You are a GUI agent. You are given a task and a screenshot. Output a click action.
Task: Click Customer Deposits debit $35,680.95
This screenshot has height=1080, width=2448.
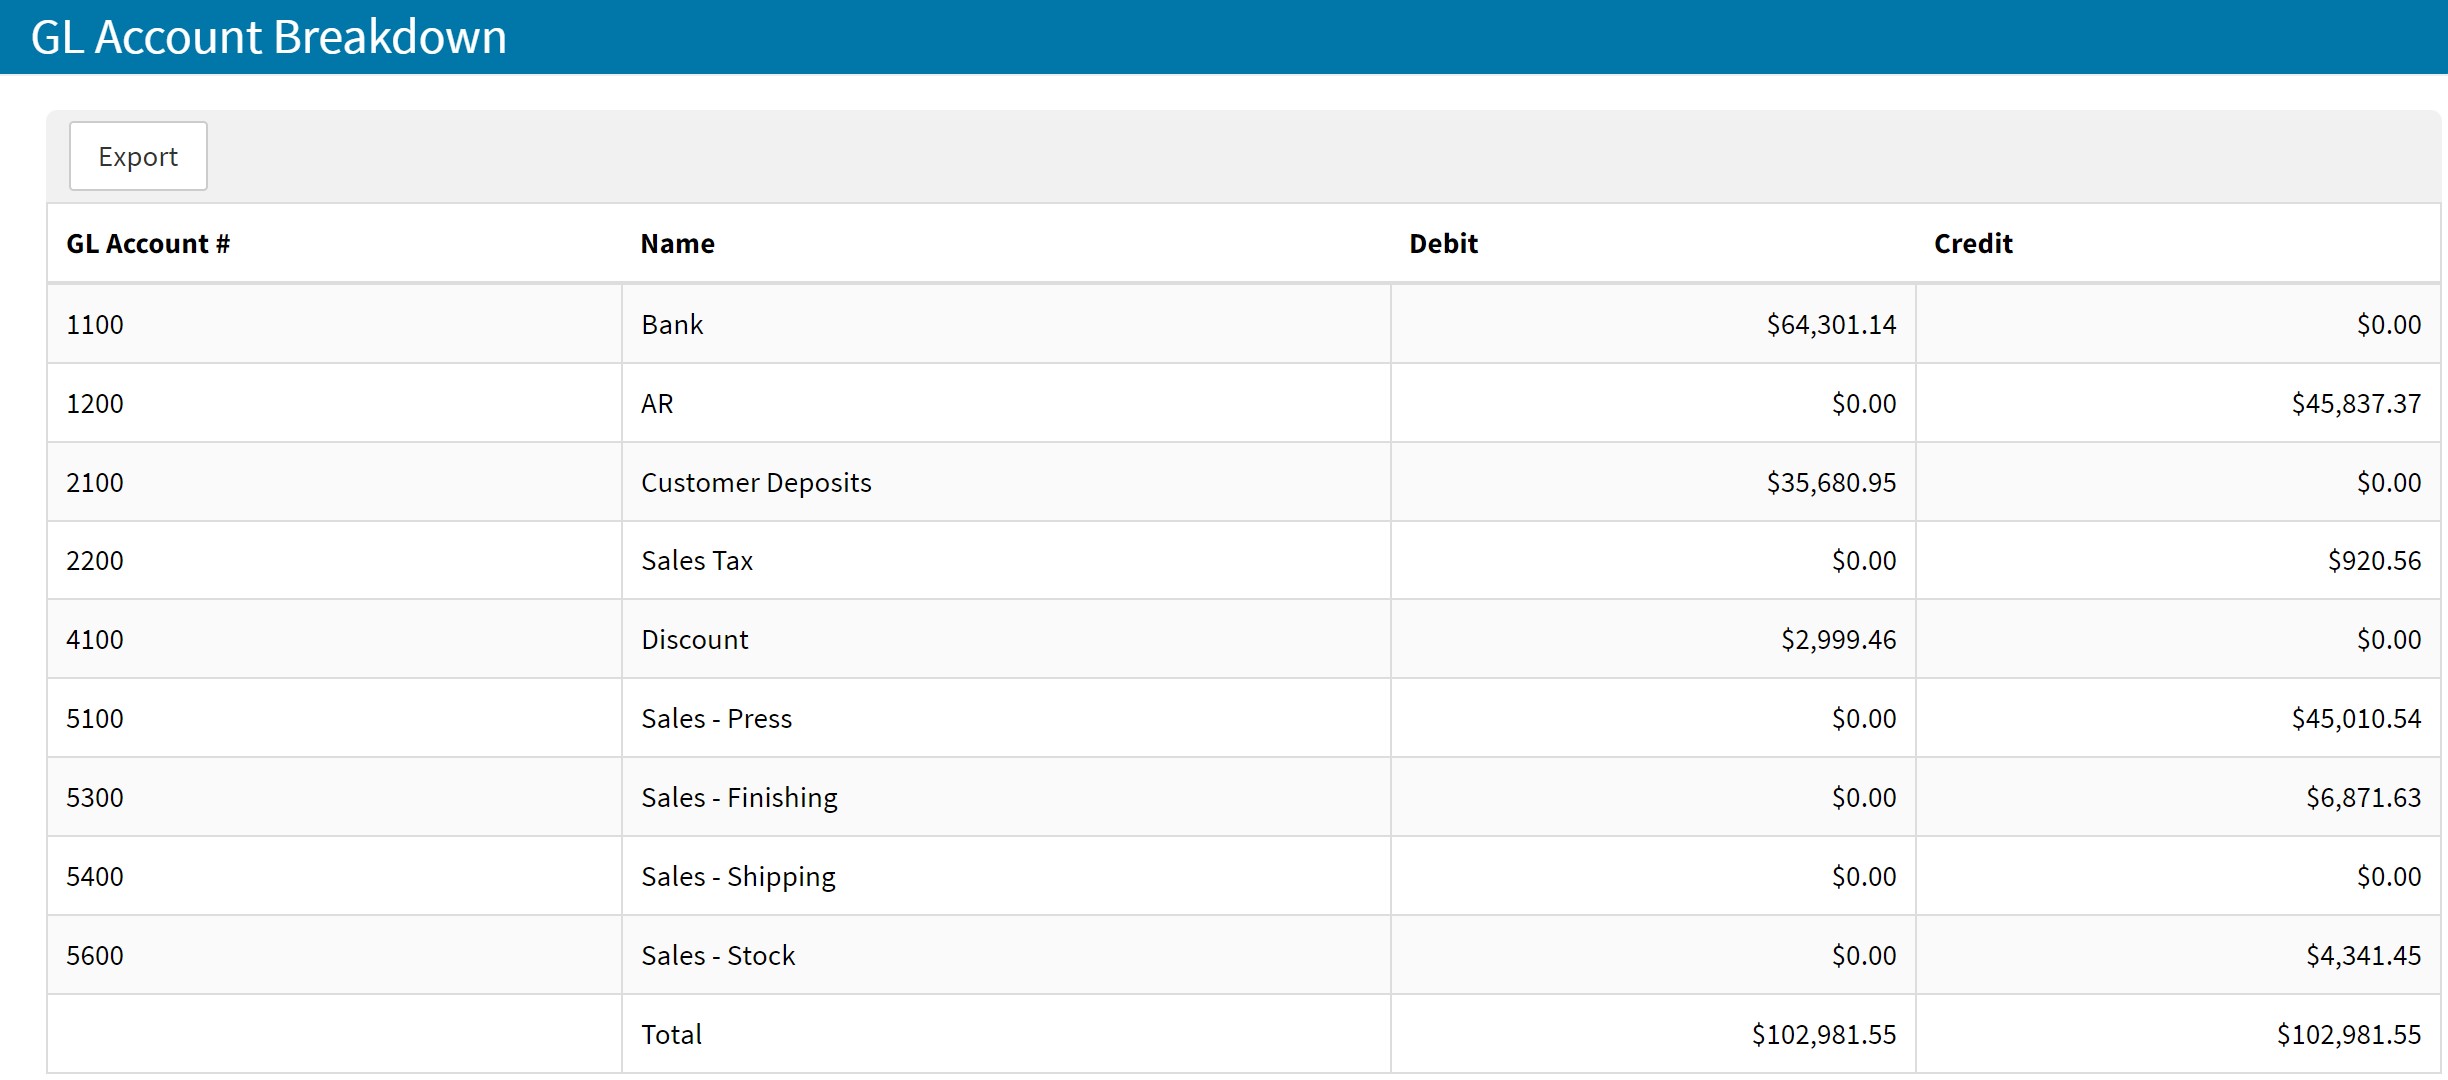pos(1830,483)
